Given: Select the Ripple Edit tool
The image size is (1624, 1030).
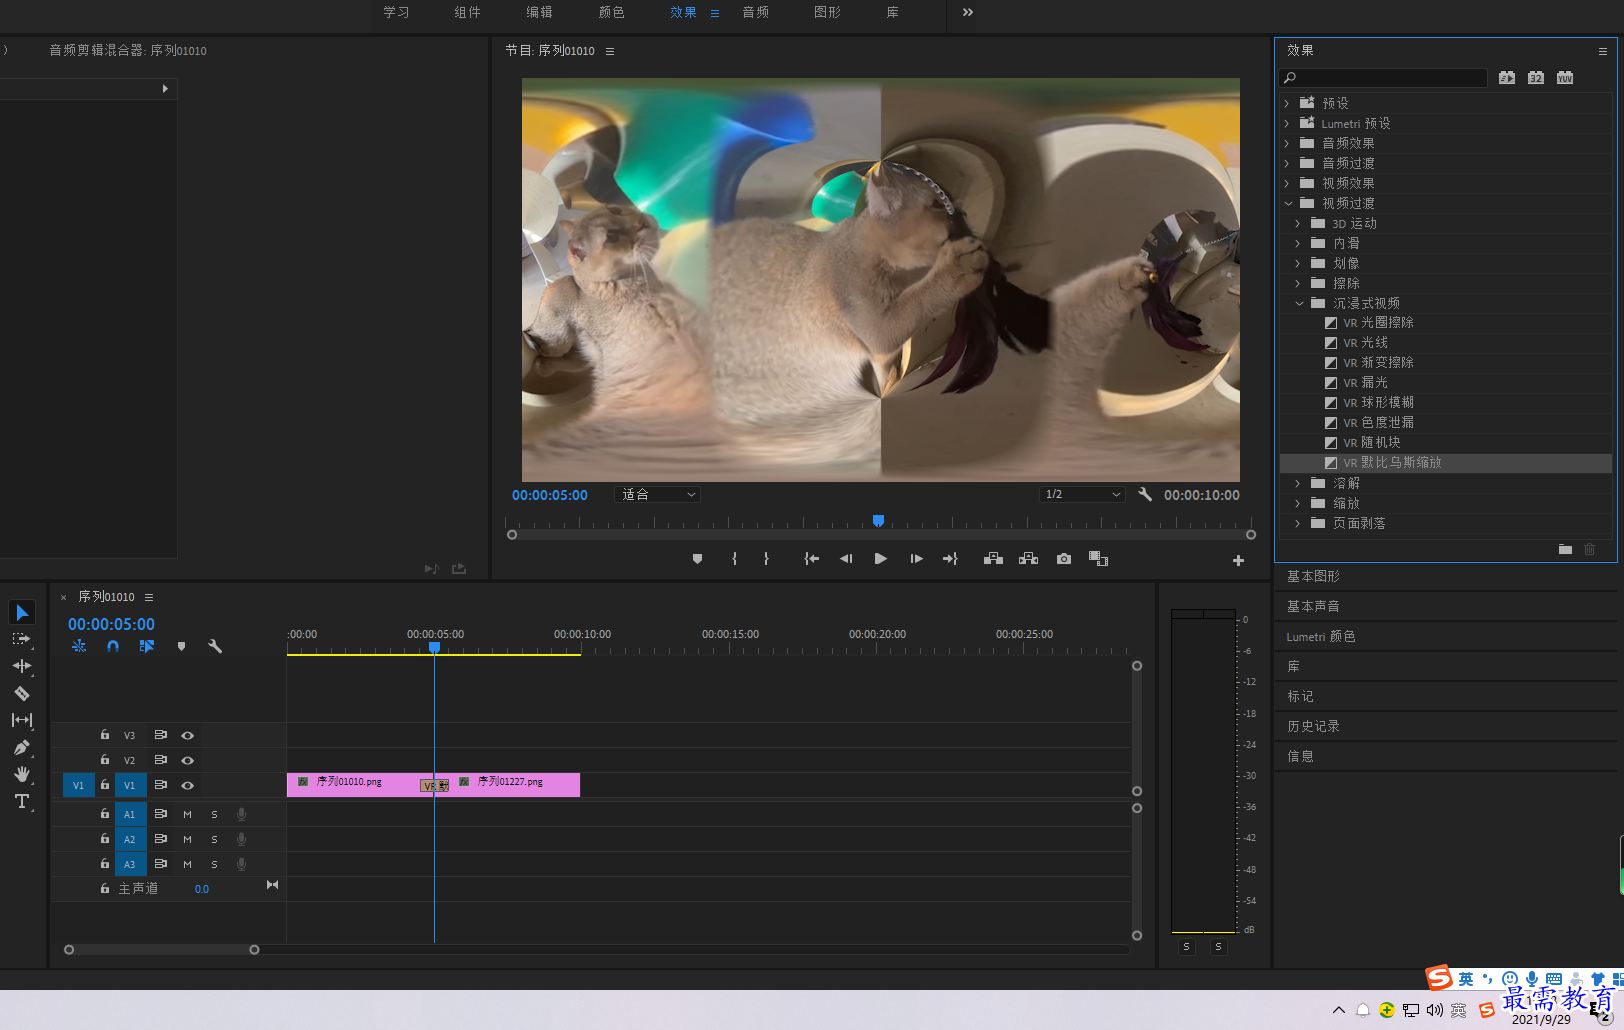Looking at the screenshot, I should (22, 666).
